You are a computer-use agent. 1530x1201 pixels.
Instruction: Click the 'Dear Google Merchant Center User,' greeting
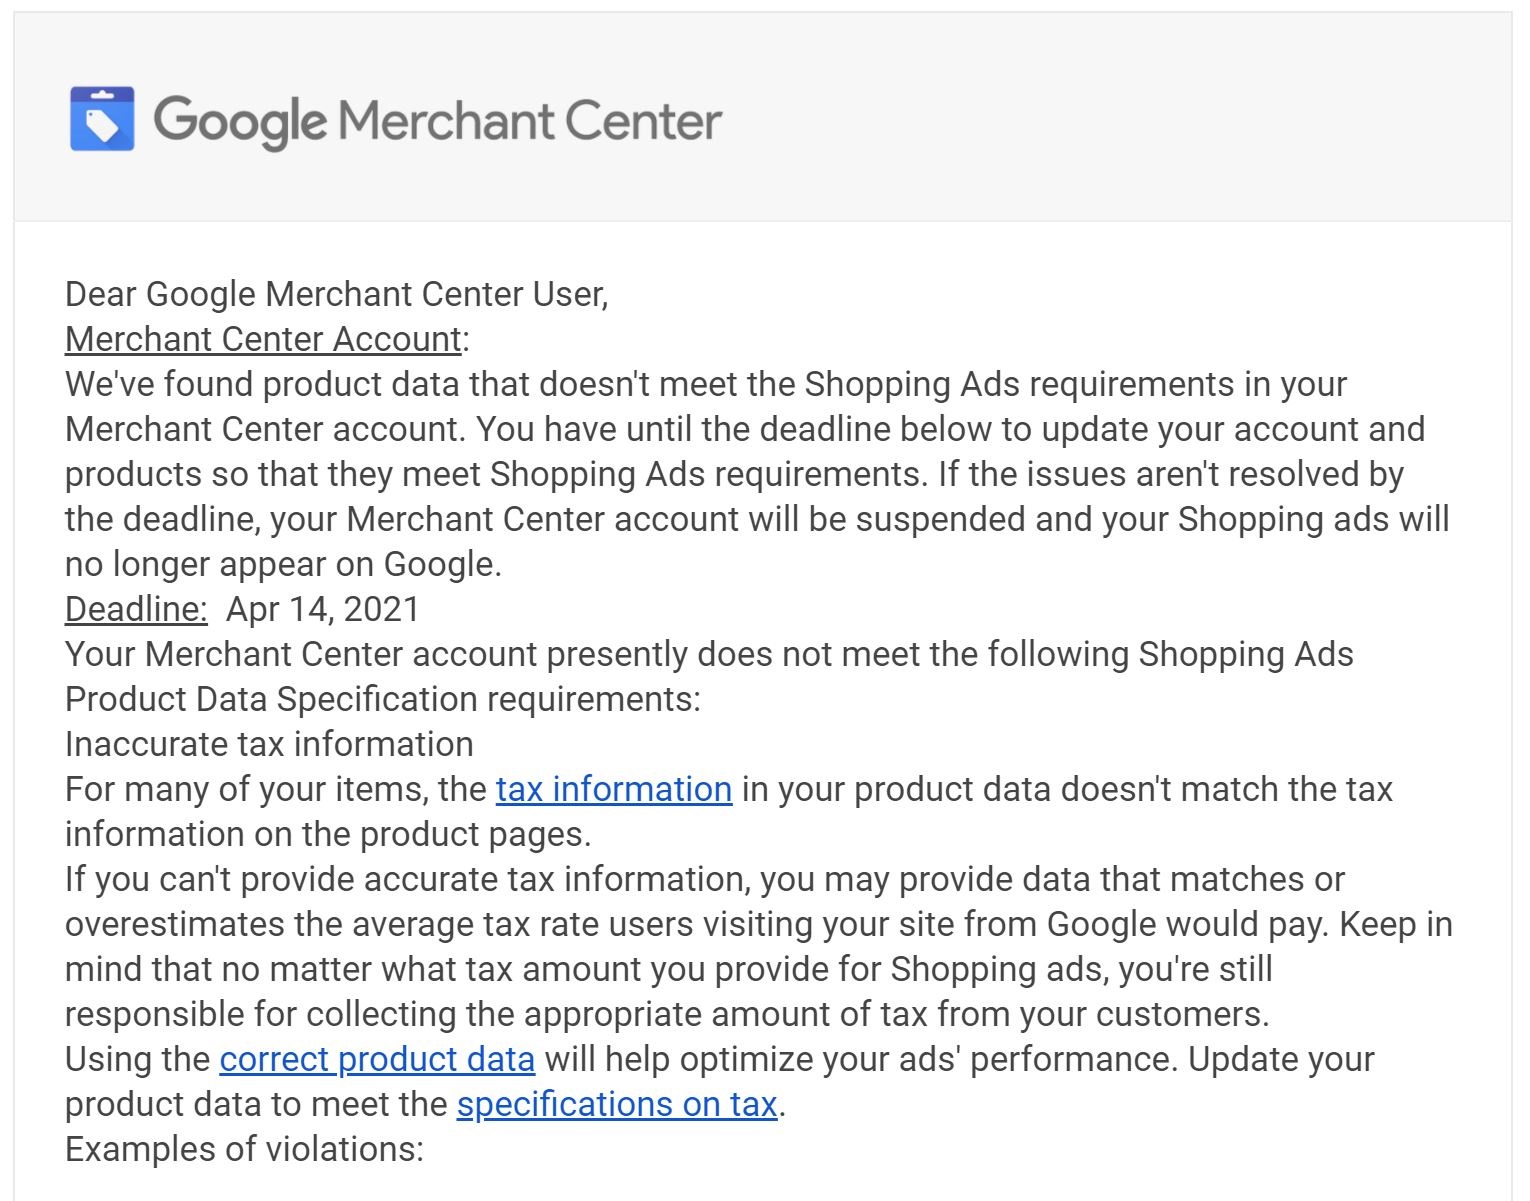337,294
